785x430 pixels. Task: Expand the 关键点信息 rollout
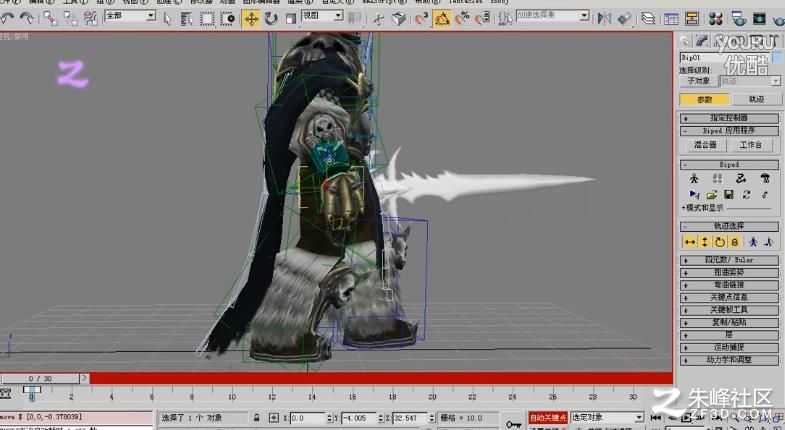point(729,297)
